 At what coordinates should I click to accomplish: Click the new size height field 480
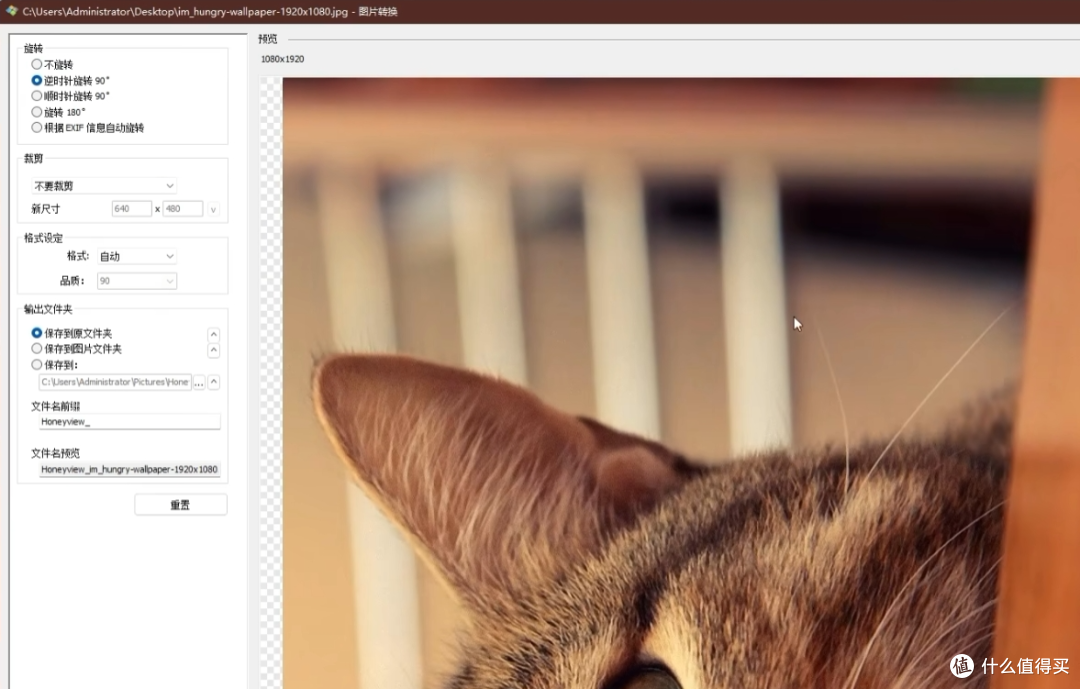183,209
